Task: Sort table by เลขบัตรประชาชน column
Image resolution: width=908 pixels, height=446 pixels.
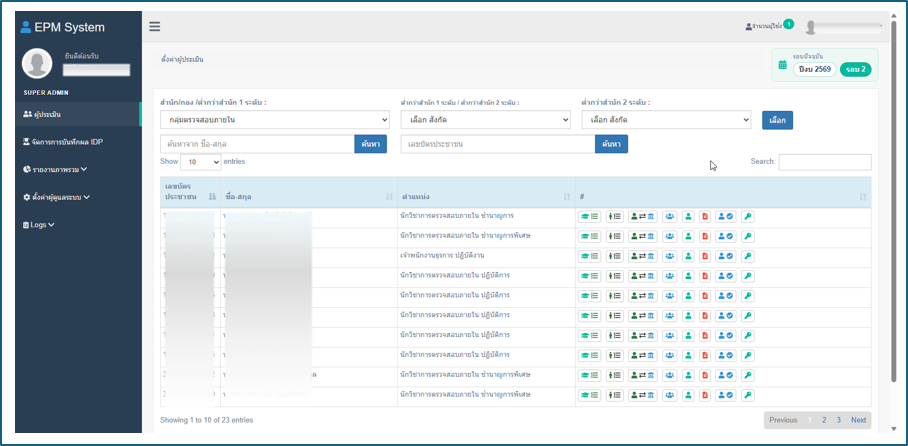Action: coord(190,192)
